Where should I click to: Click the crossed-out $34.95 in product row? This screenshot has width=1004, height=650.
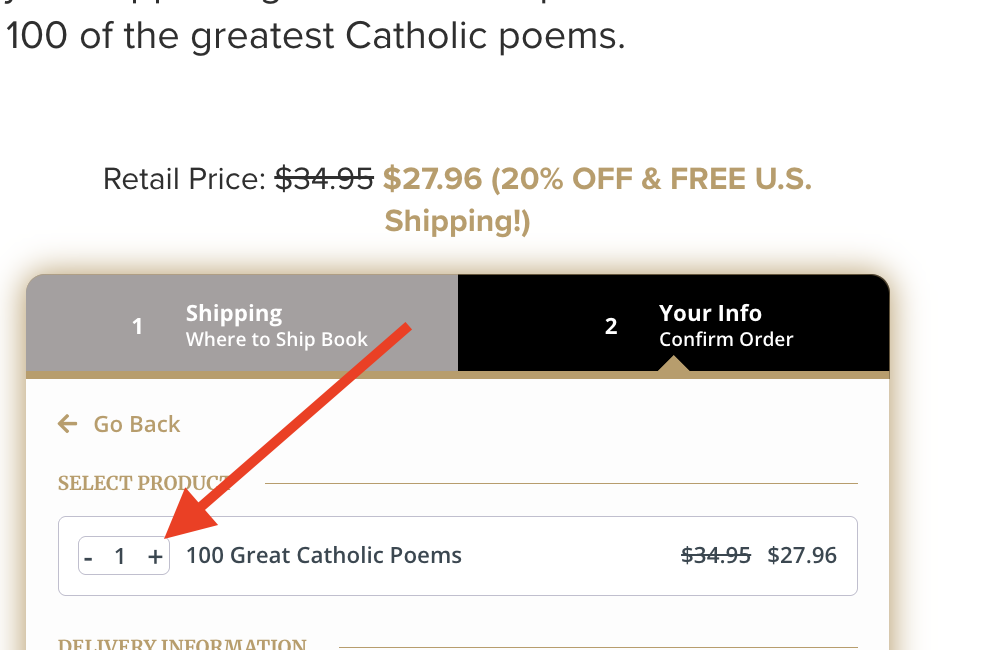tap(716, 555)
